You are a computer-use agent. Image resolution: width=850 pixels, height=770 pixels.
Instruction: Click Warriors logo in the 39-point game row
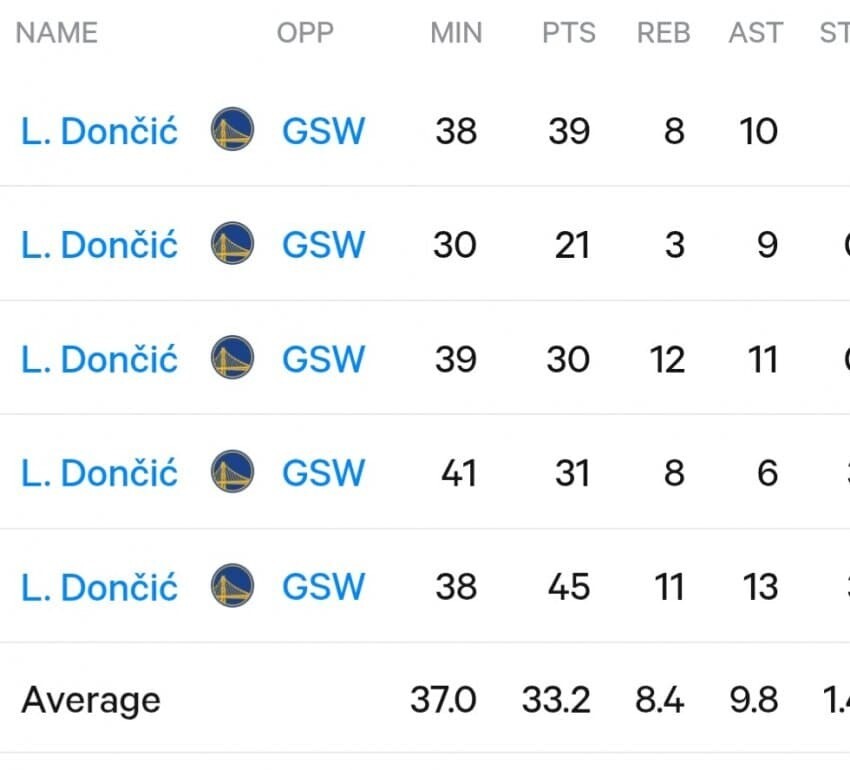(x=233, y=130)
